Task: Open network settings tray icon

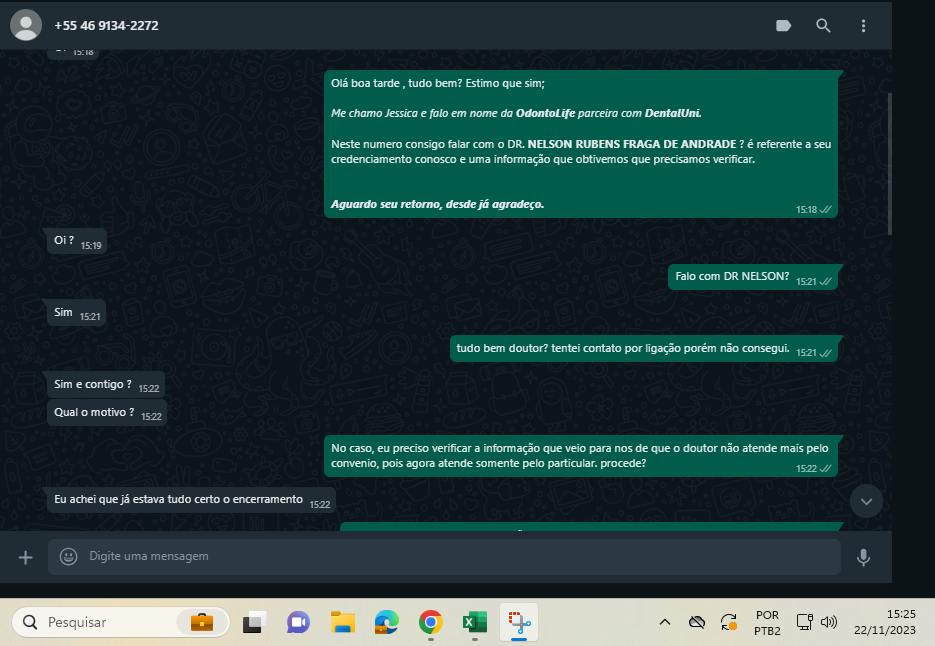Action: tap(804, 622)
